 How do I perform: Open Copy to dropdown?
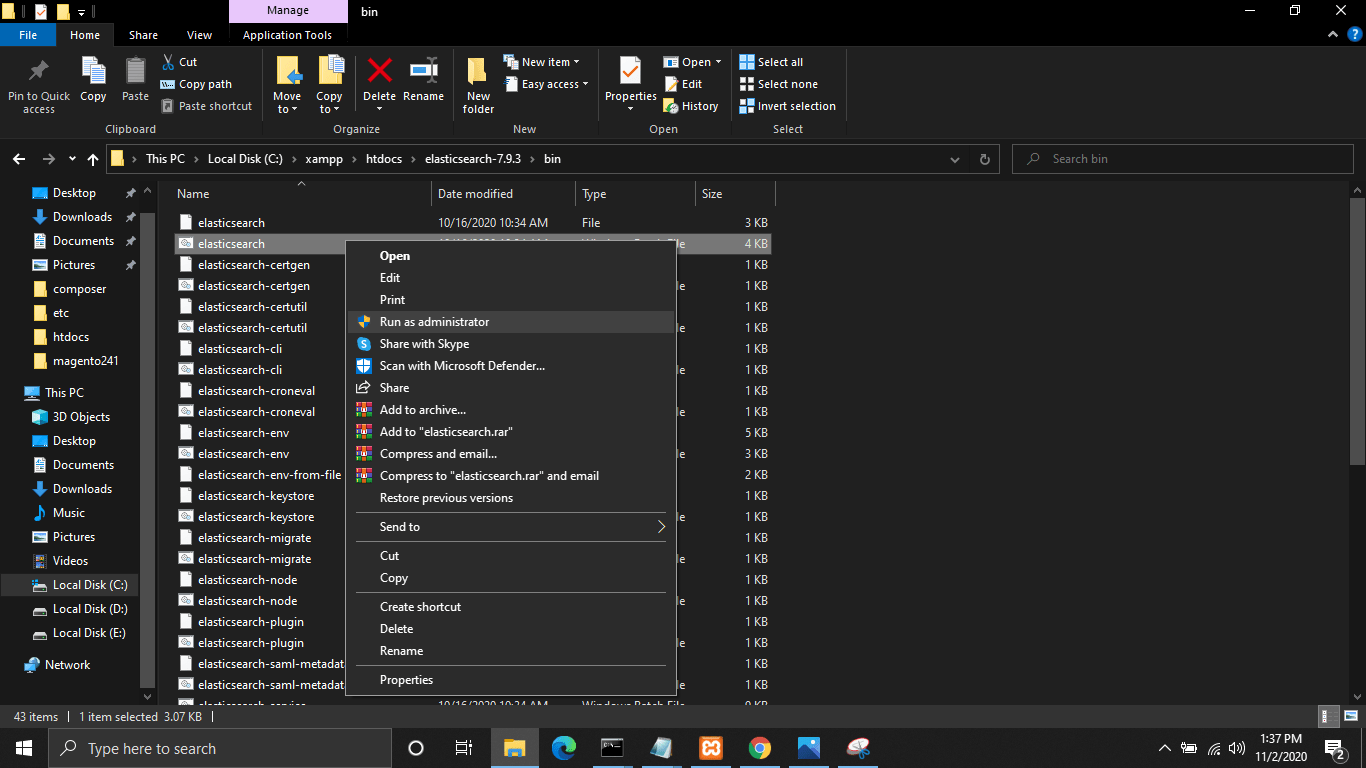[329, 103]
